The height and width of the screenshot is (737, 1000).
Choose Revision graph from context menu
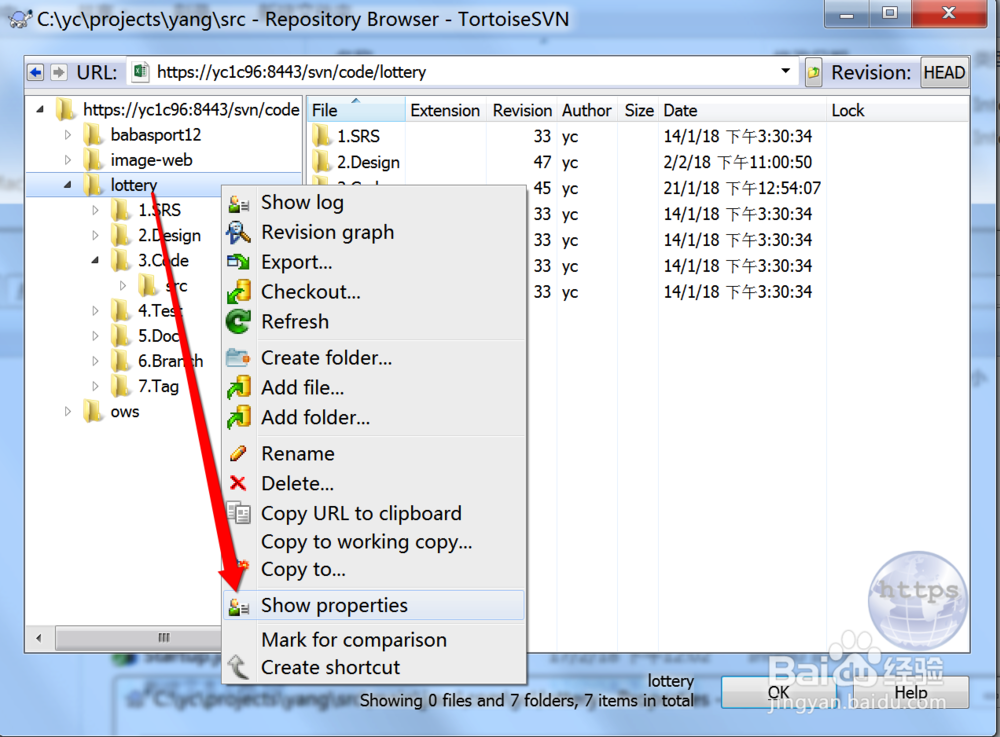click(x=374, y=232)
